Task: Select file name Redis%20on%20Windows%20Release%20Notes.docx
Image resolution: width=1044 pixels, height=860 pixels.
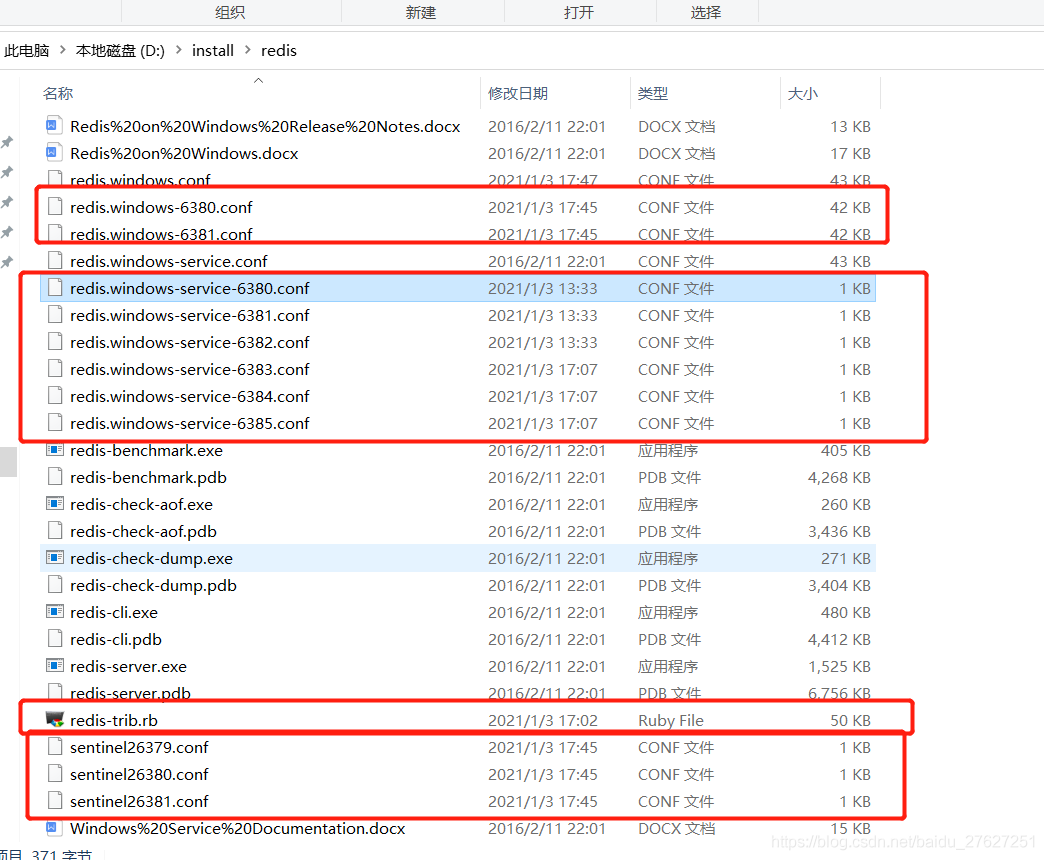Action: point(265,126)
